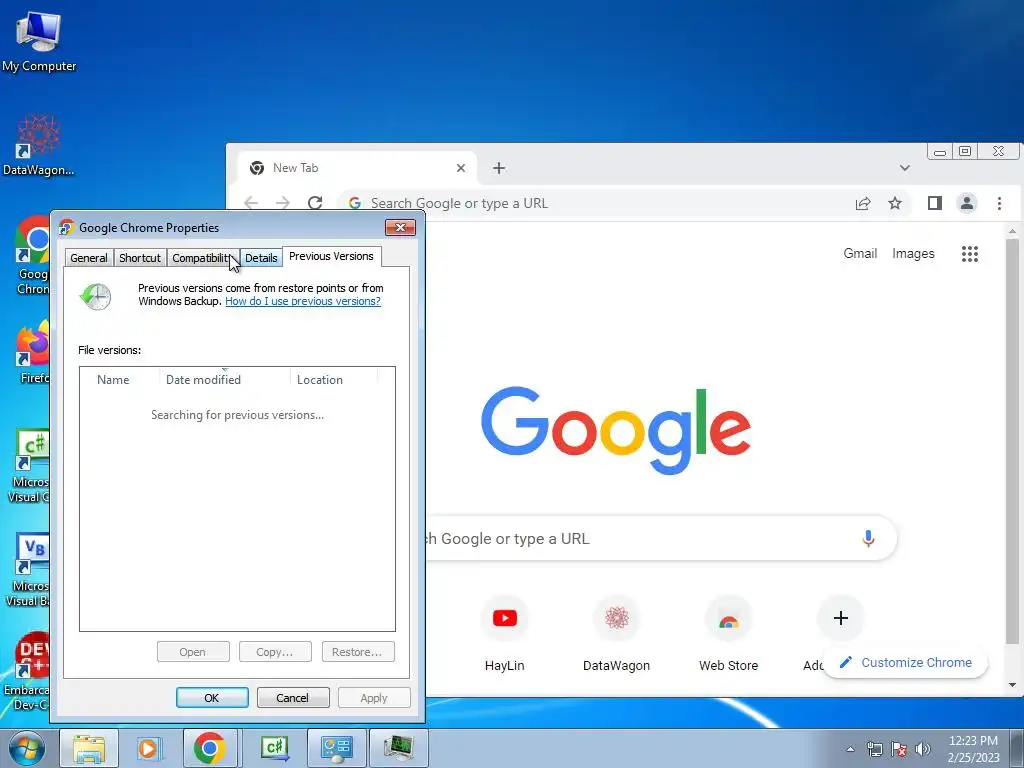
Task: Open the DataWagon desktop shortcut
Action: tap(39, 145)
